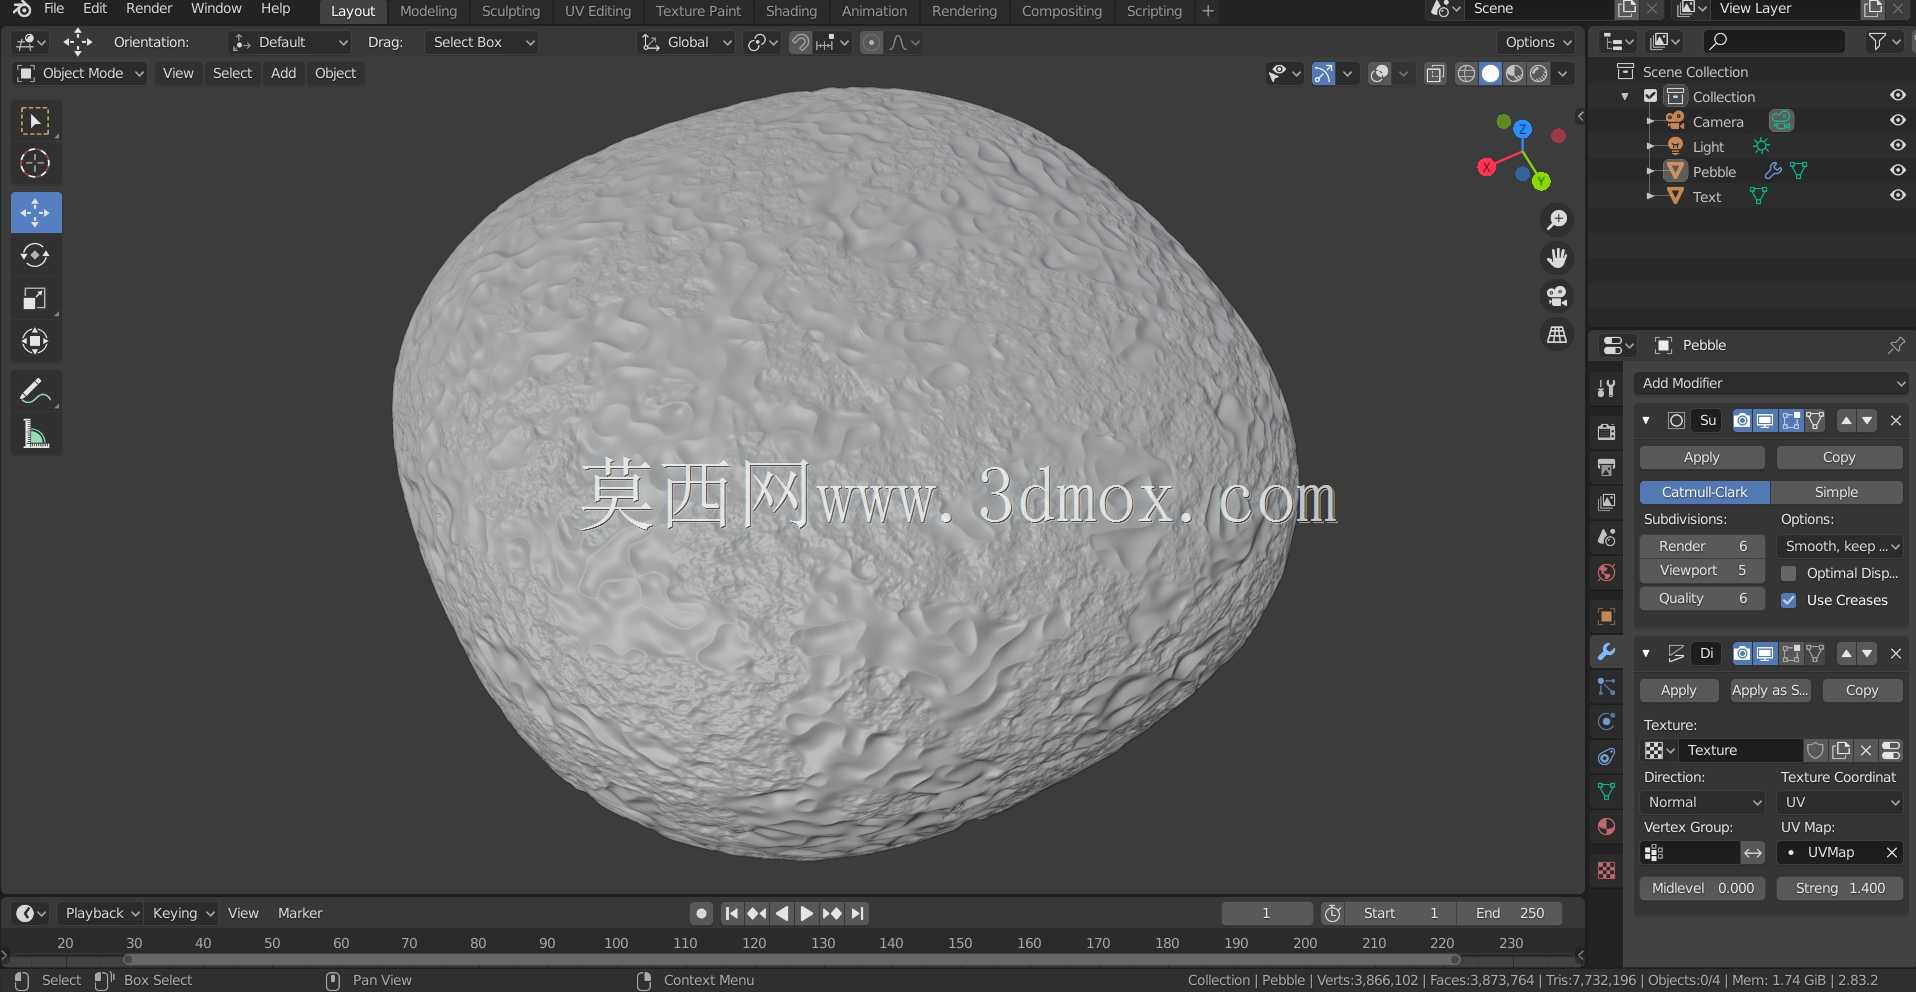Open Render properties tab
This screenshot has width=1916, height=992.
(x=1606, y=432)
